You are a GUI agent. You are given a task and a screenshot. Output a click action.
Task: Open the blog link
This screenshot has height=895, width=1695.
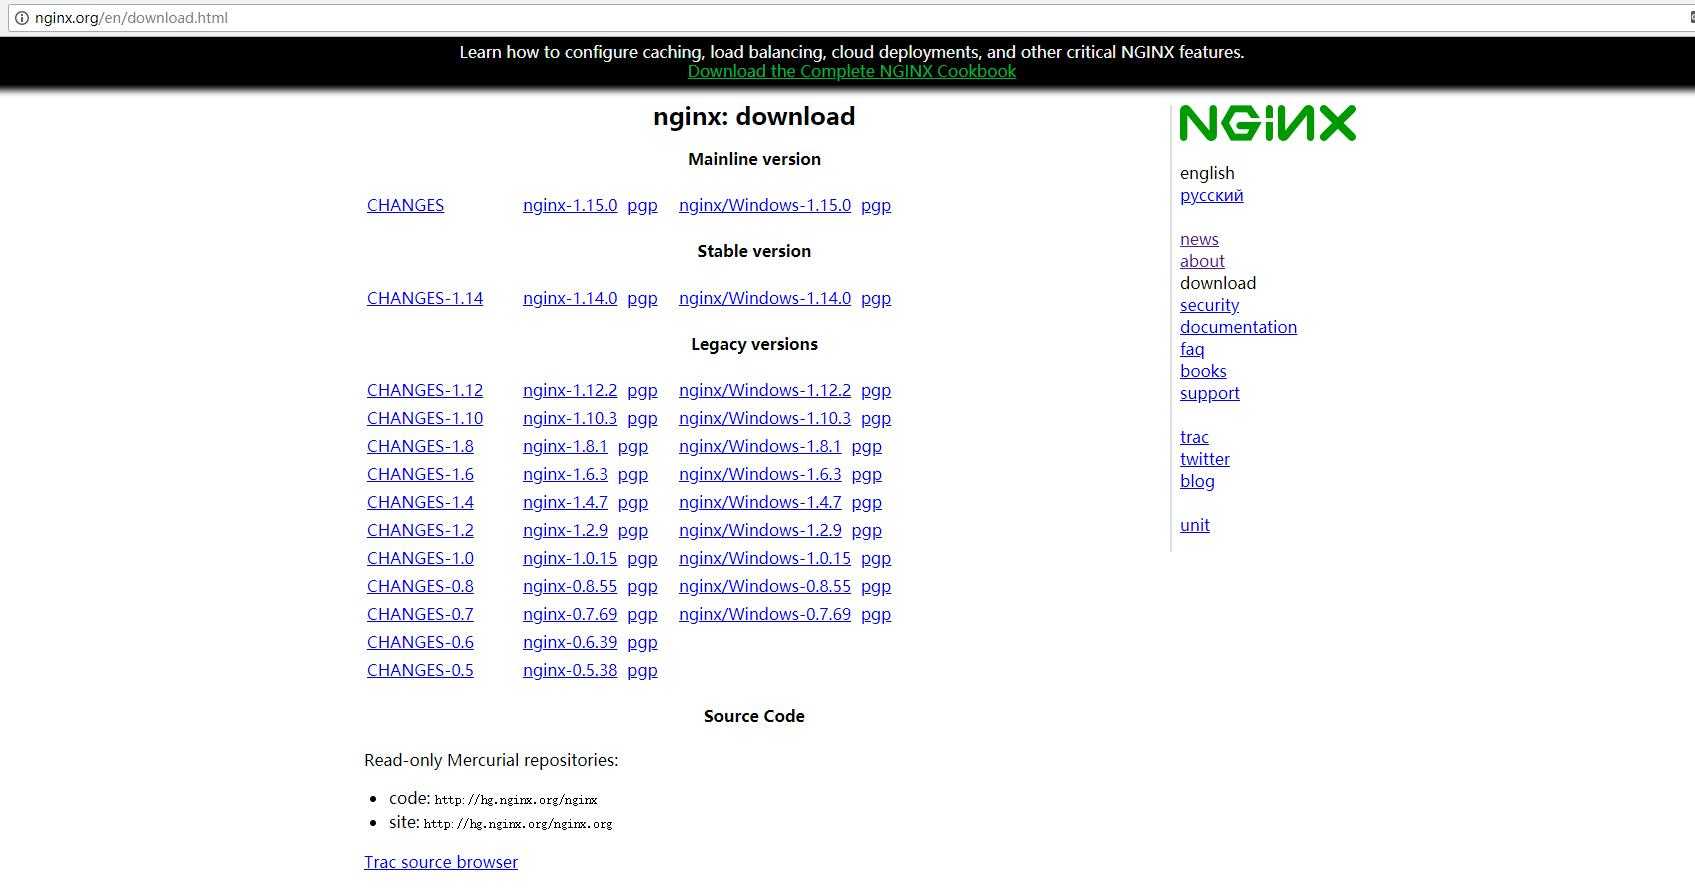point(1197,481)
